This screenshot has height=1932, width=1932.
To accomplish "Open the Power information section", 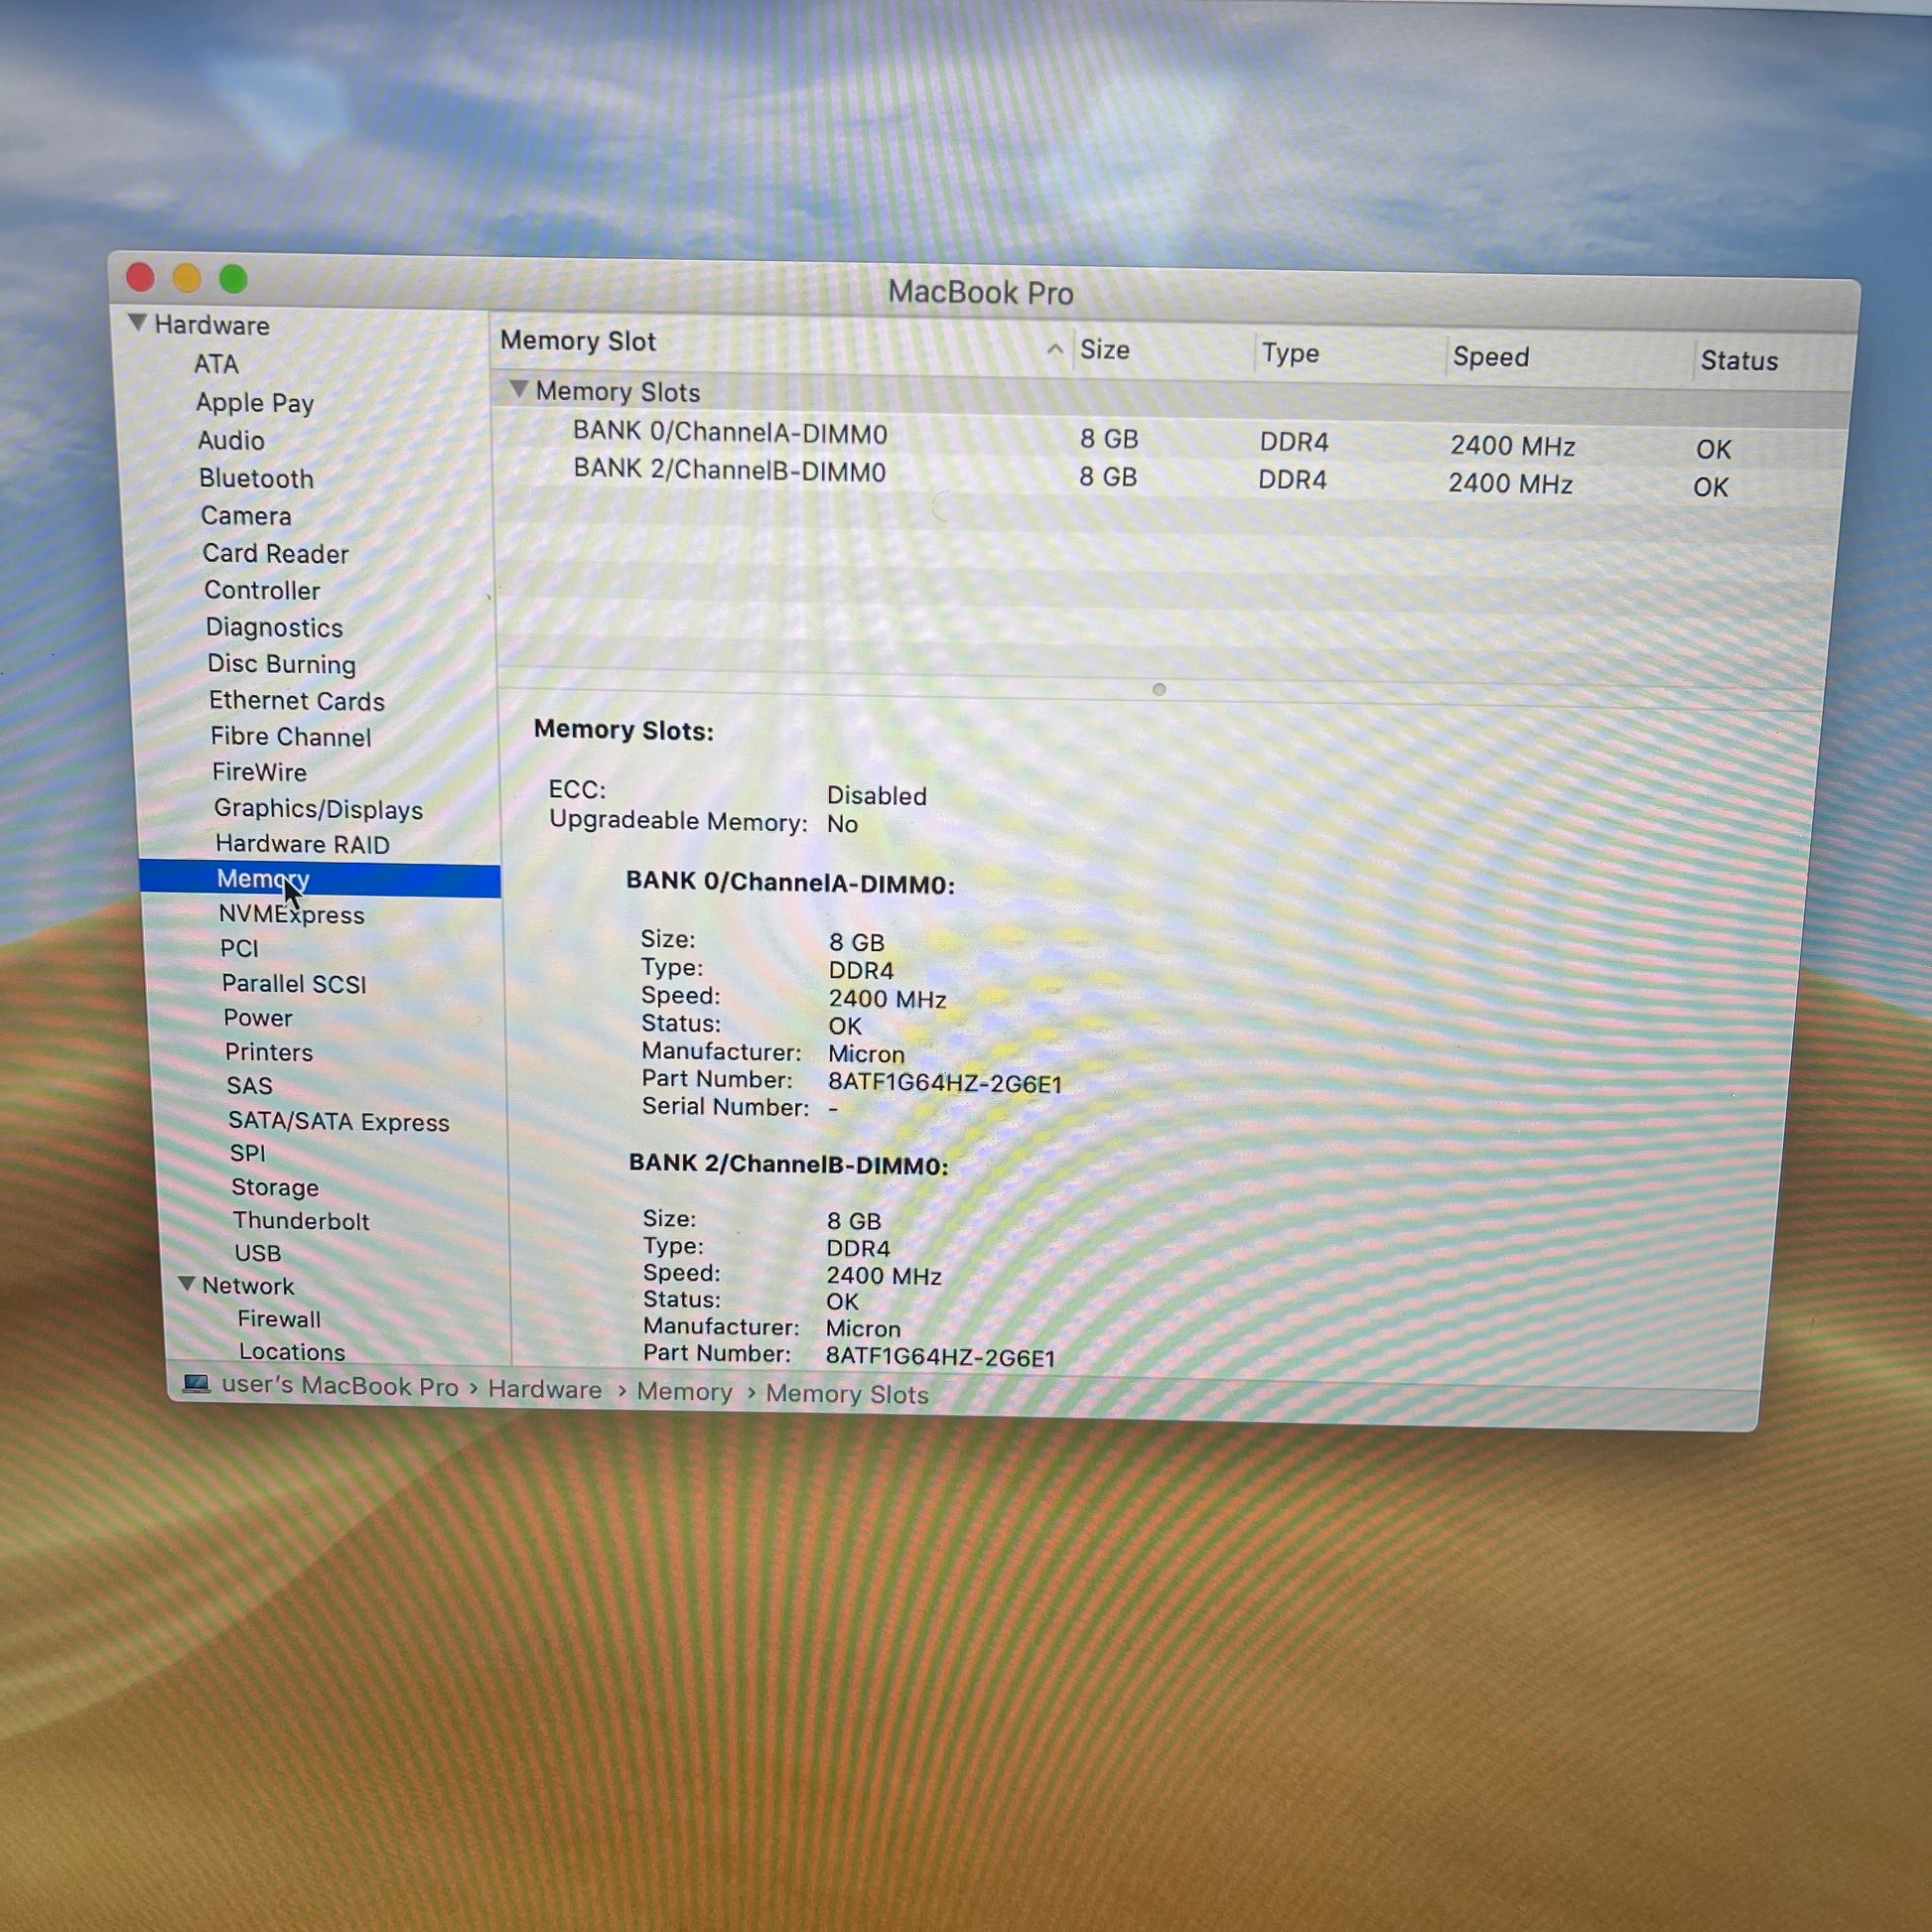I will pos(258,1017).
